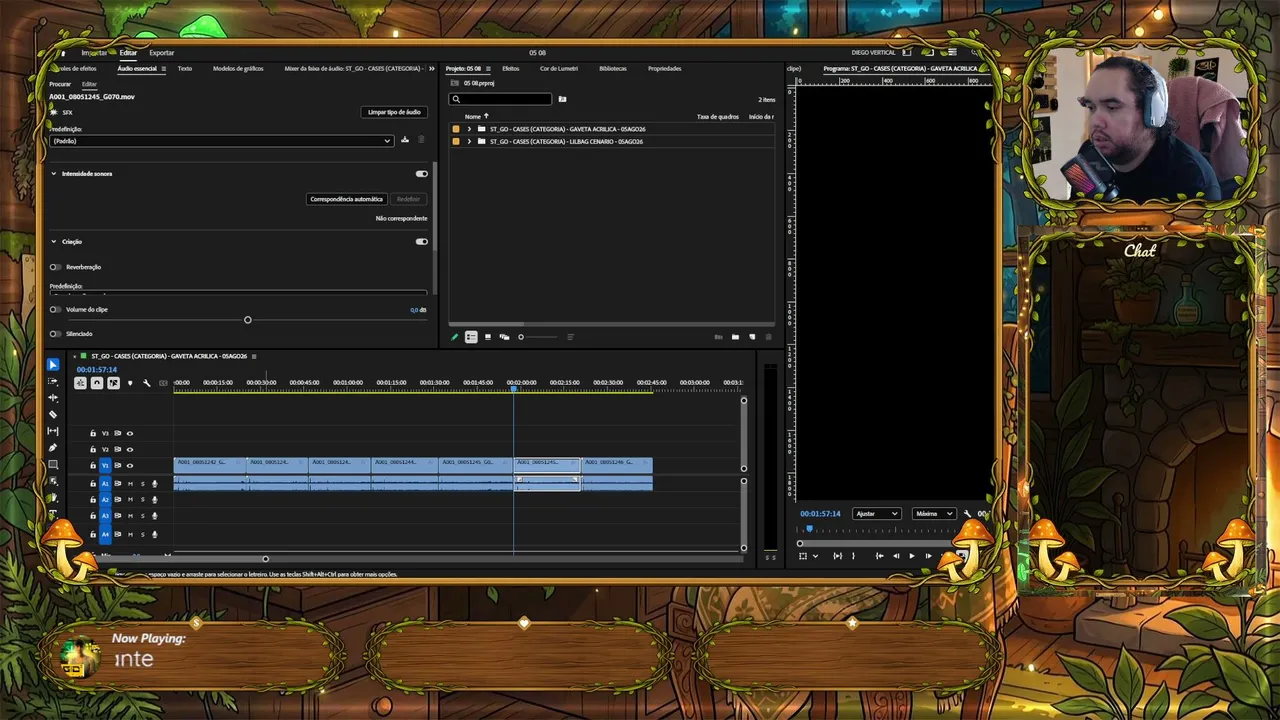The width and height of the screenshot is (1280, 720).
Task: Toggle the Criação section switch
Action: (x=422, y=241)
